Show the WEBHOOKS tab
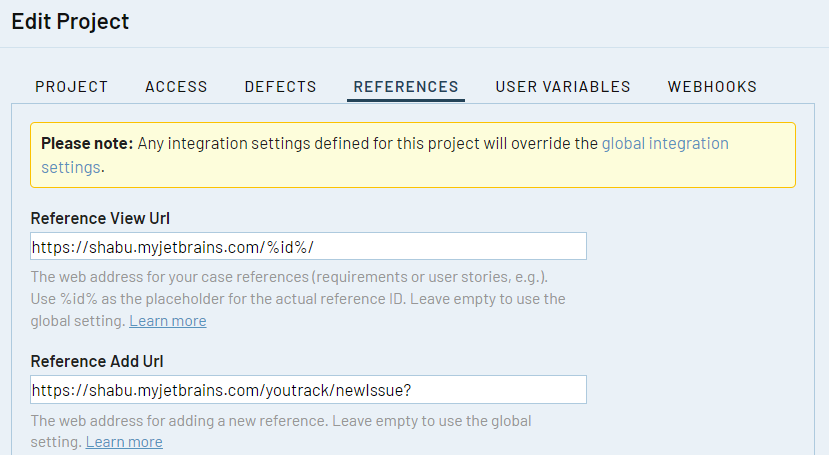This screenshot has height=455, width=829. point(712,87)
